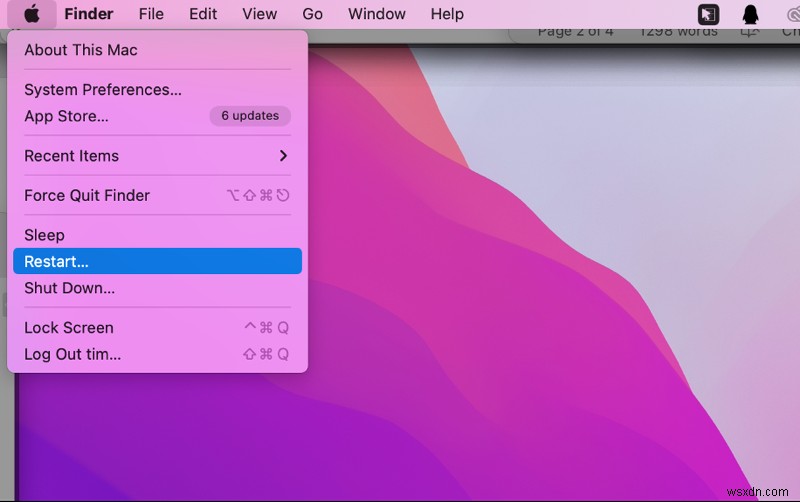Open the Apple menu icon
The height and width of the screenshot is (502, 800).
click(32, 14)
